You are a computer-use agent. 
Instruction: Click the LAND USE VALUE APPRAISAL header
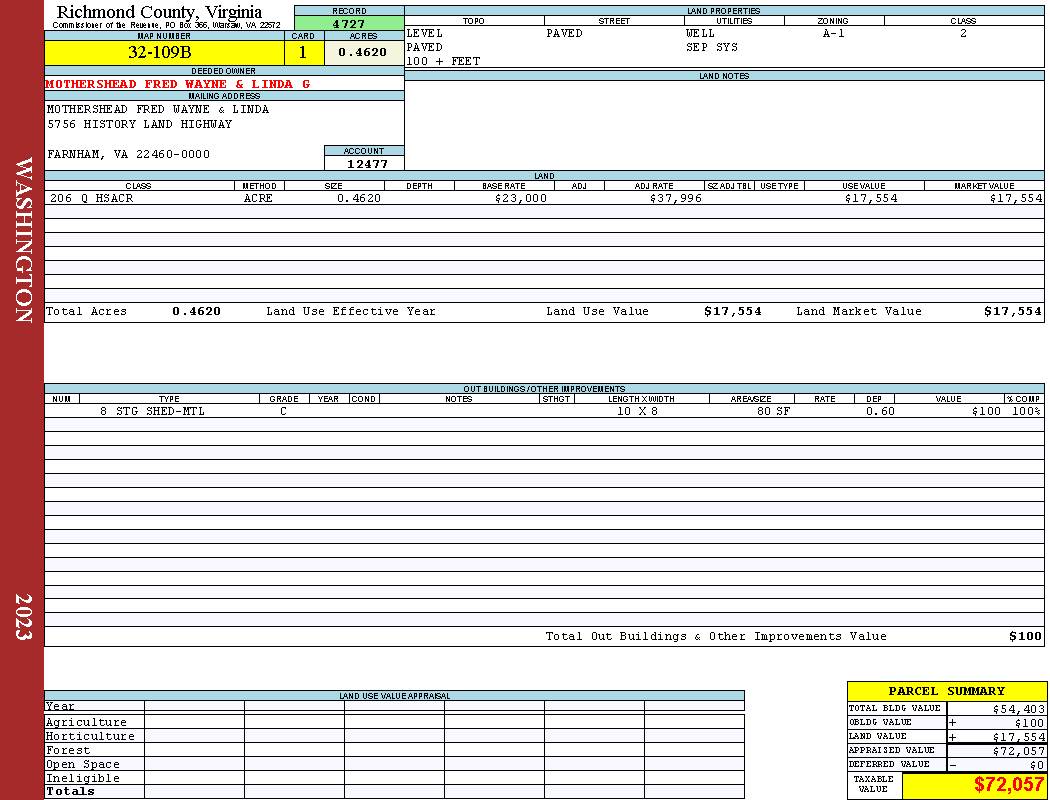pos(394,696)
